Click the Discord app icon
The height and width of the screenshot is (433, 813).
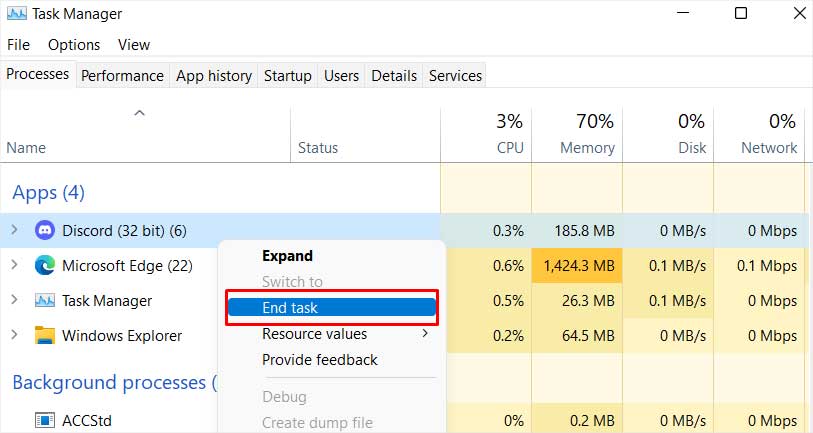coord(45,230)
